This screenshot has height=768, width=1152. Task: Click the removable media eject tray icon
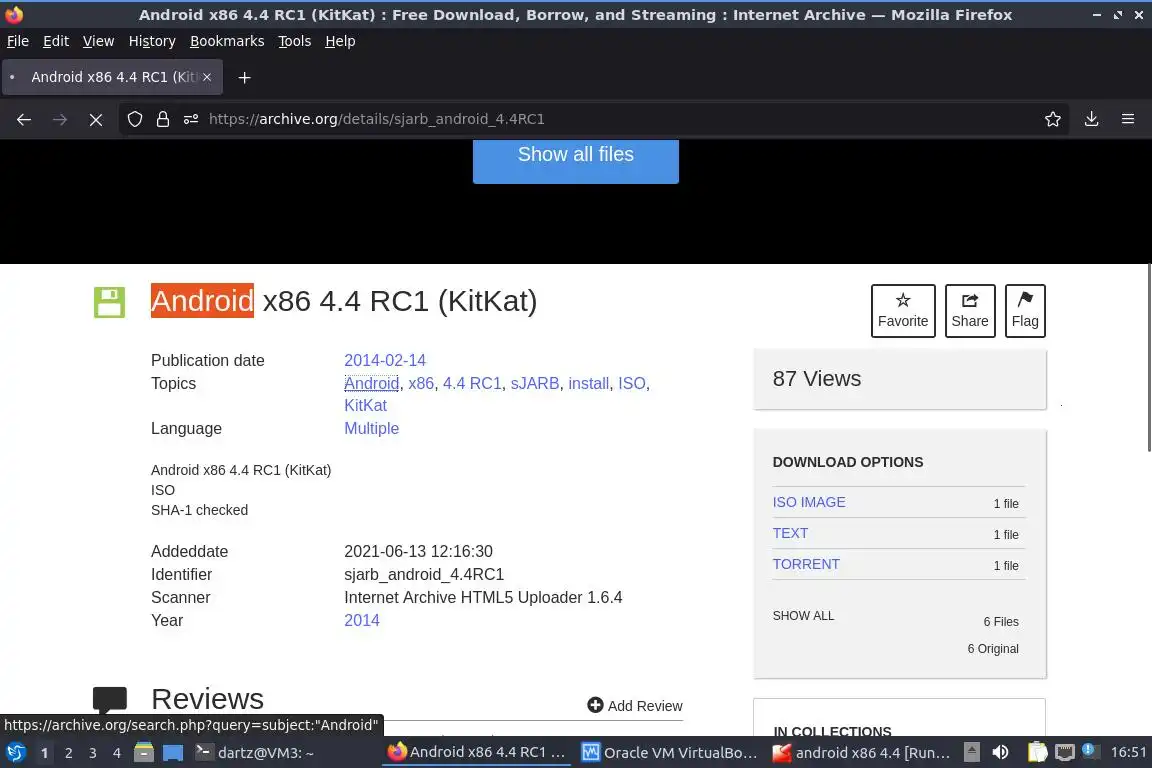pos(971,752)
